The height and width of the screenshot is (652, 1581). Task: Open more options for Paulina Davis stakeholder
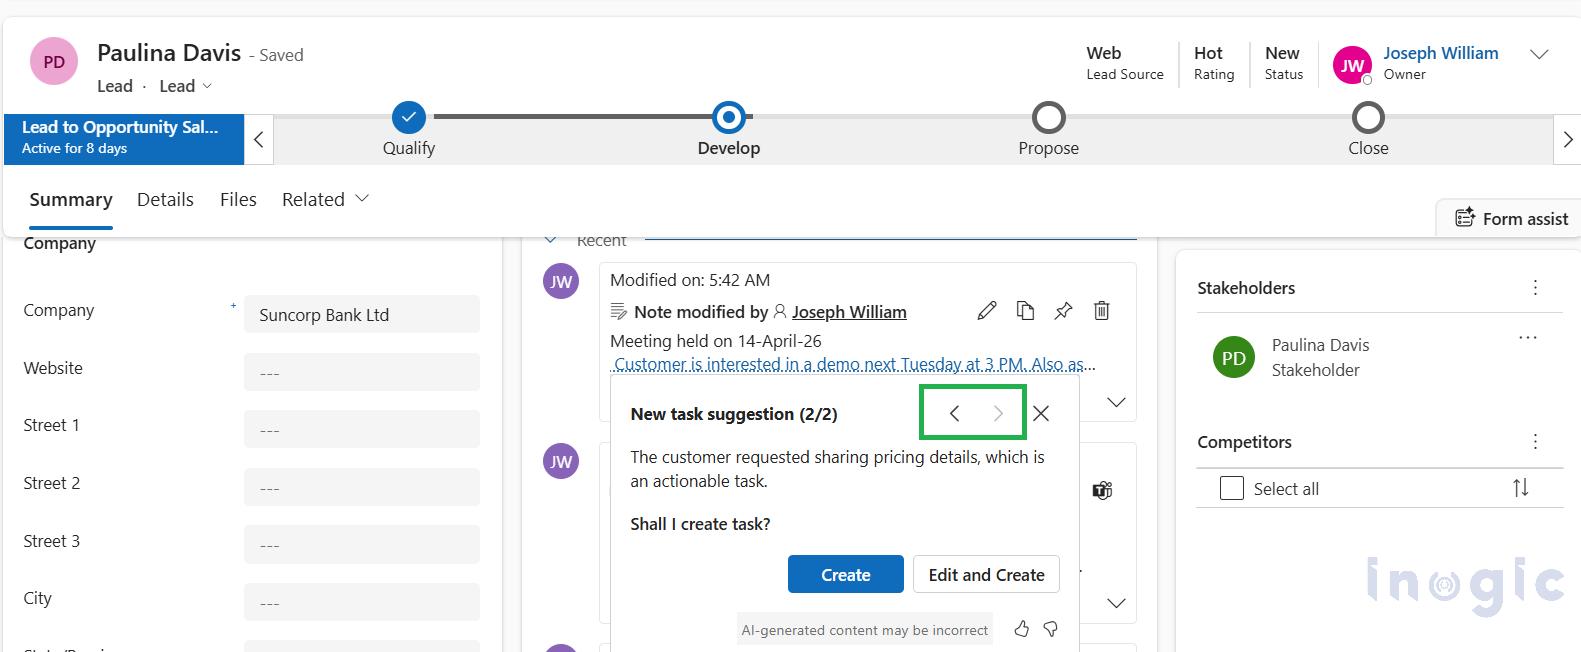[x=1527, y=338]
